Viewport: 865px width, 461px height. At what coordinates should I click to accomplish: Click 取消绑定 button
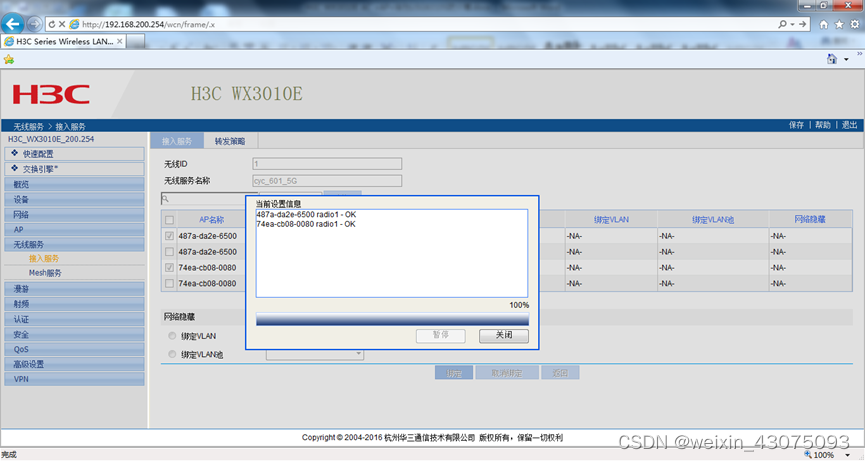click(x=507, y=373)
